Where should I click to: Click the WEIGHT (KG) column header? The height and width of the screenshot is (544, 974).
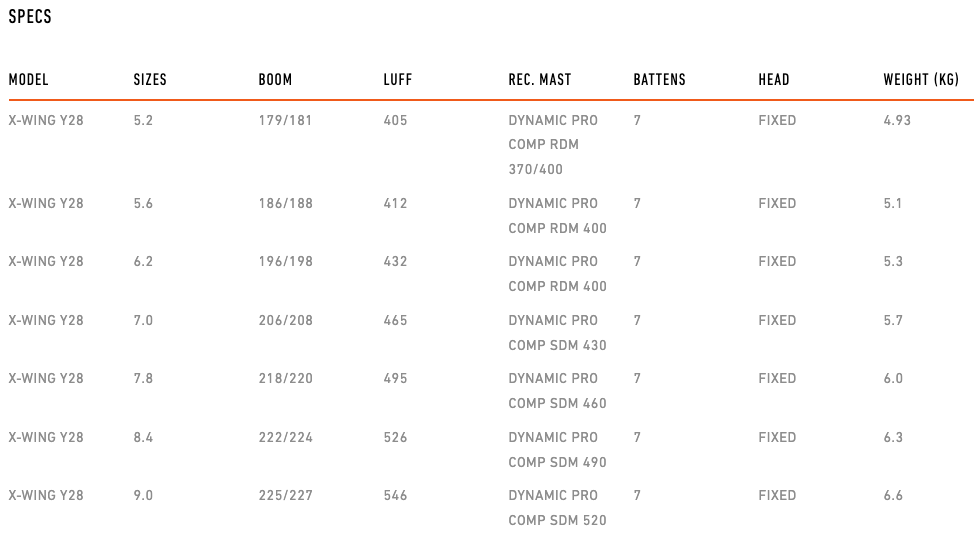coord(921,80)
